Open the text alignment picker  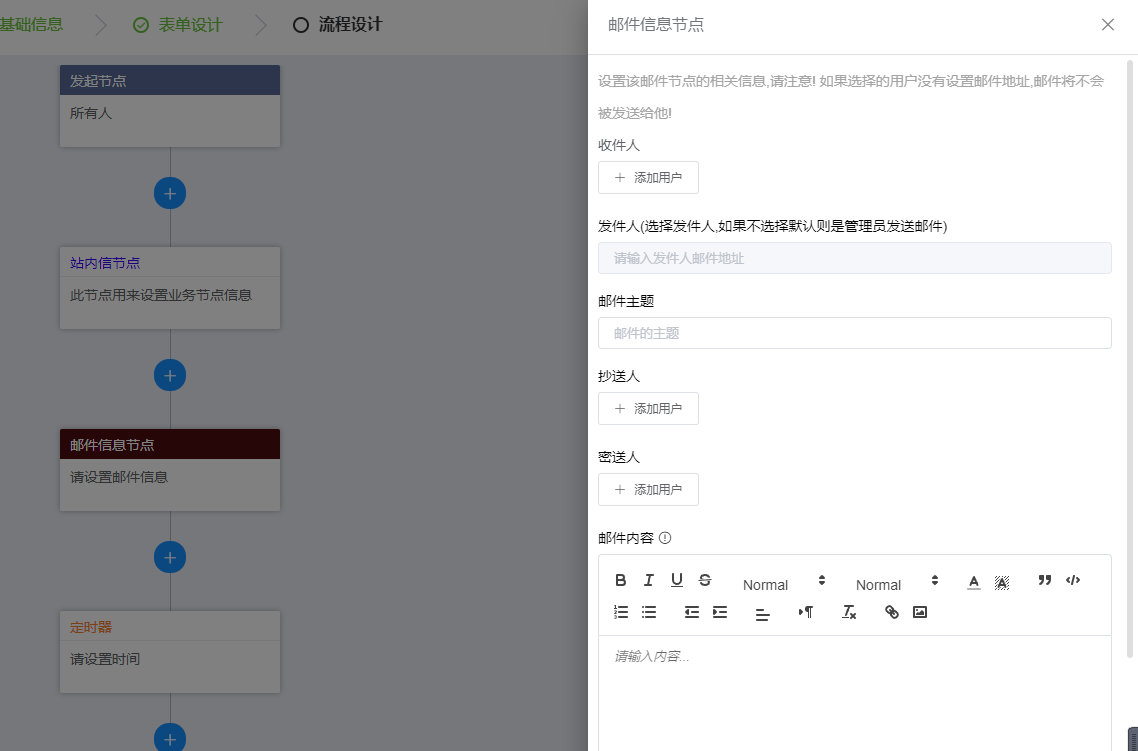click(763, 614)
